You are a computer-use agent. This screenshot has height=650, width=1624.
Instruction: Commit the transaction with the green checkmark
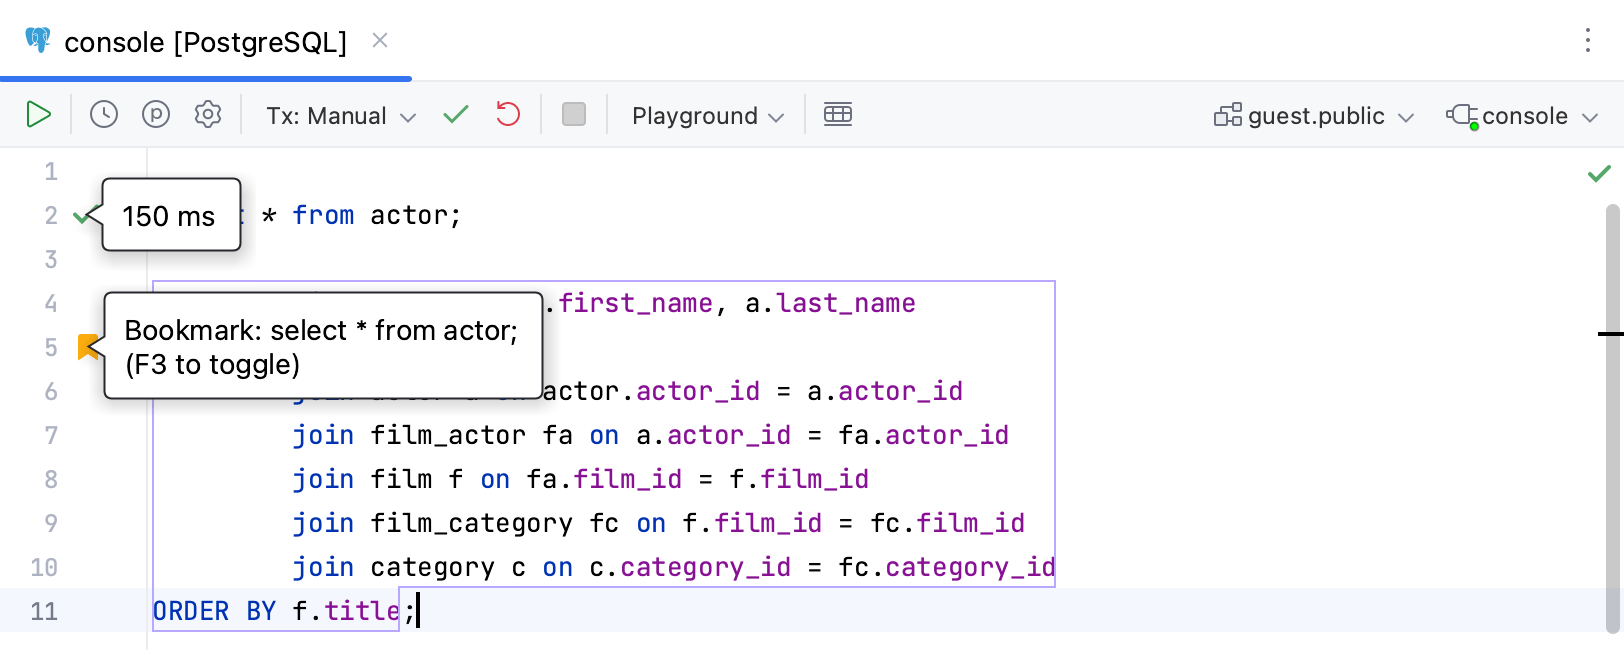coord(456,115)
